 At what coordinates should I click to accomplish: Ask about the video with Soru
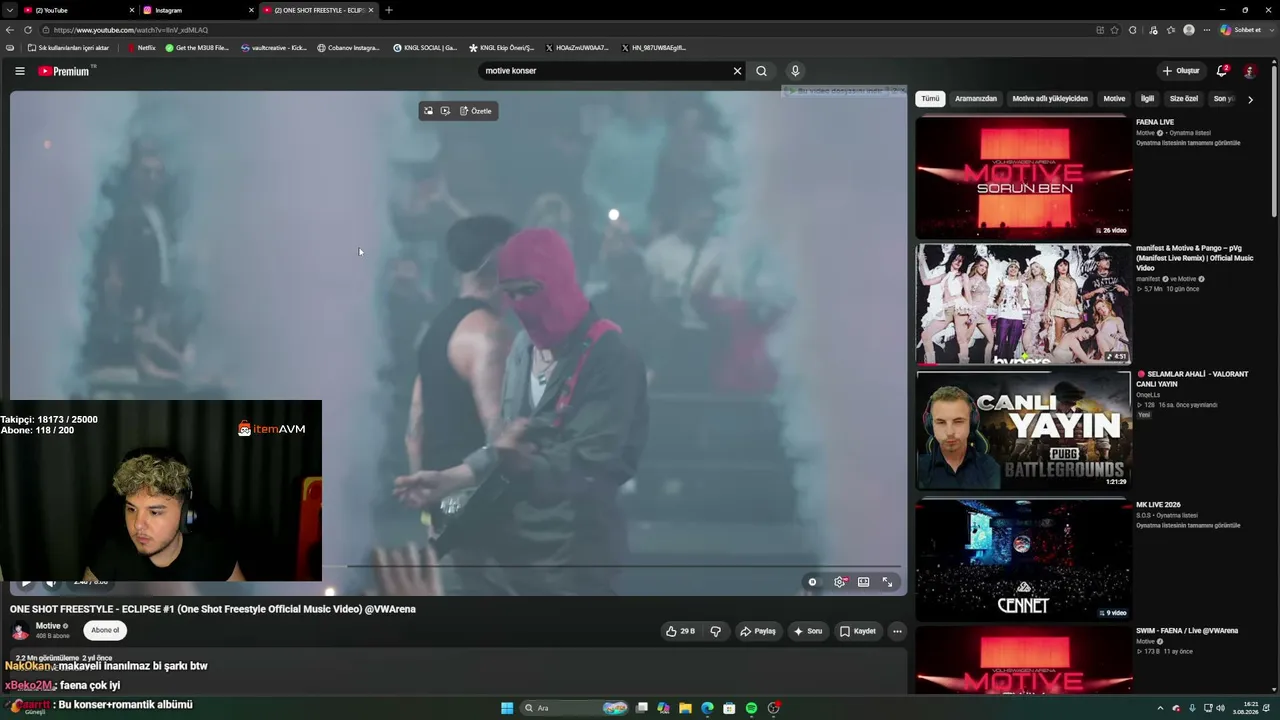(808, 631)
